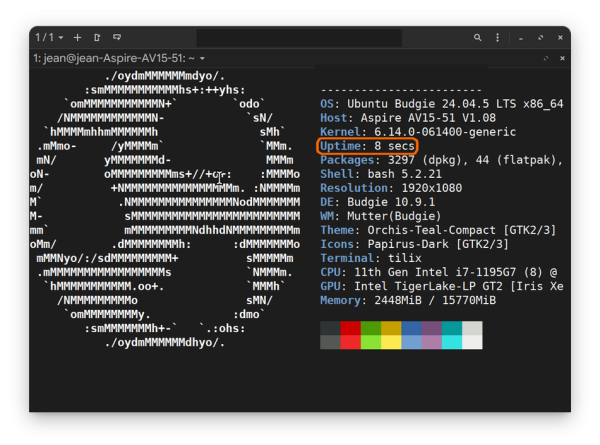Open the jean@jean-Aspire-AV15-51 terminal title dropdown
Screen dimensions: 600x445
click(x=119, y=58)
